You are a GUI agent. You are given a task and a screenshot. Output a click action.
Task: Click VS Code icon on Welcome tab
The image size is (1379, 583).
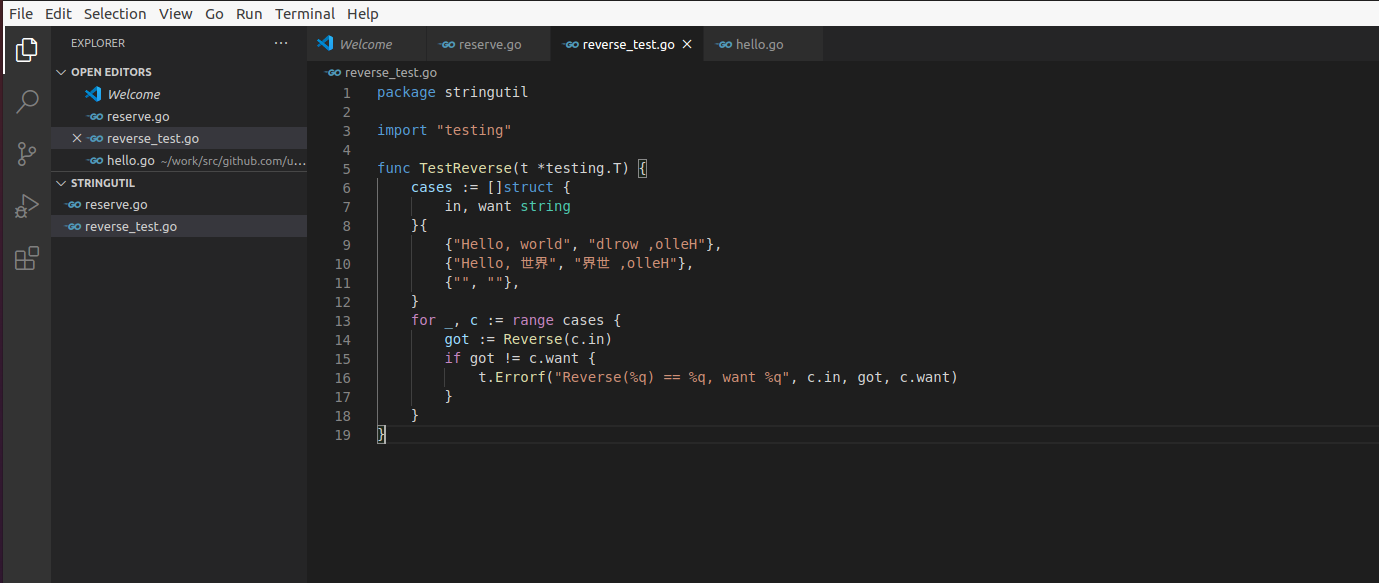click(x=325, y=44)
